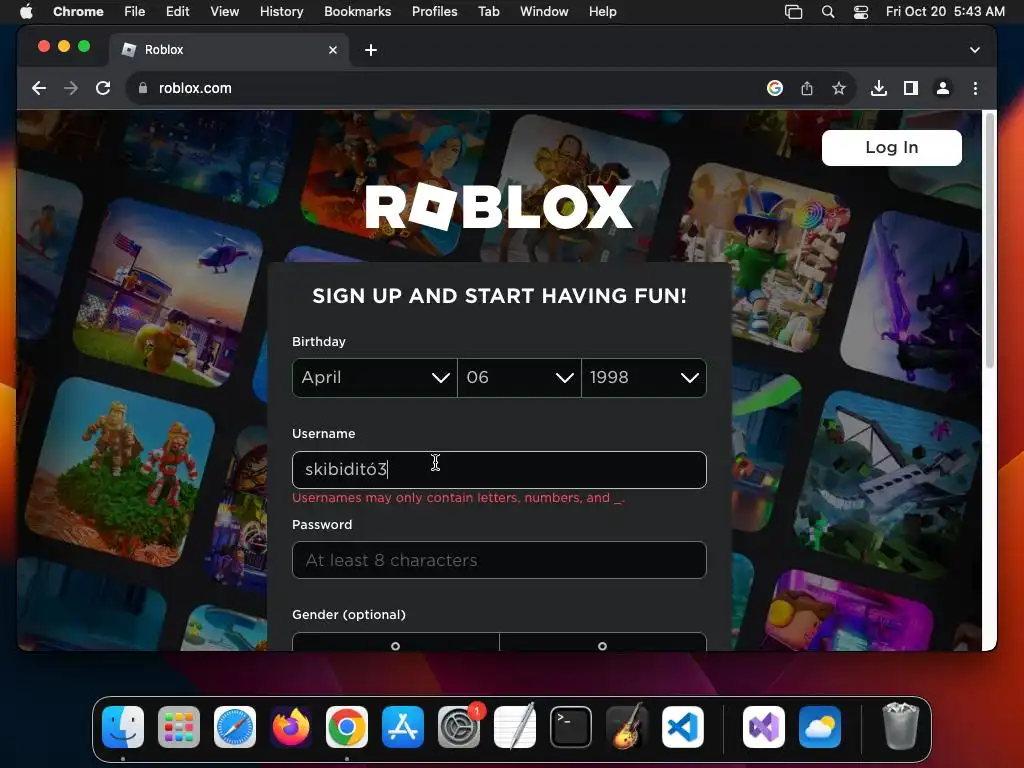This screenshot has height=768, width=1024.
Task: View site info via the lock icon
Action: click(142, 88)
